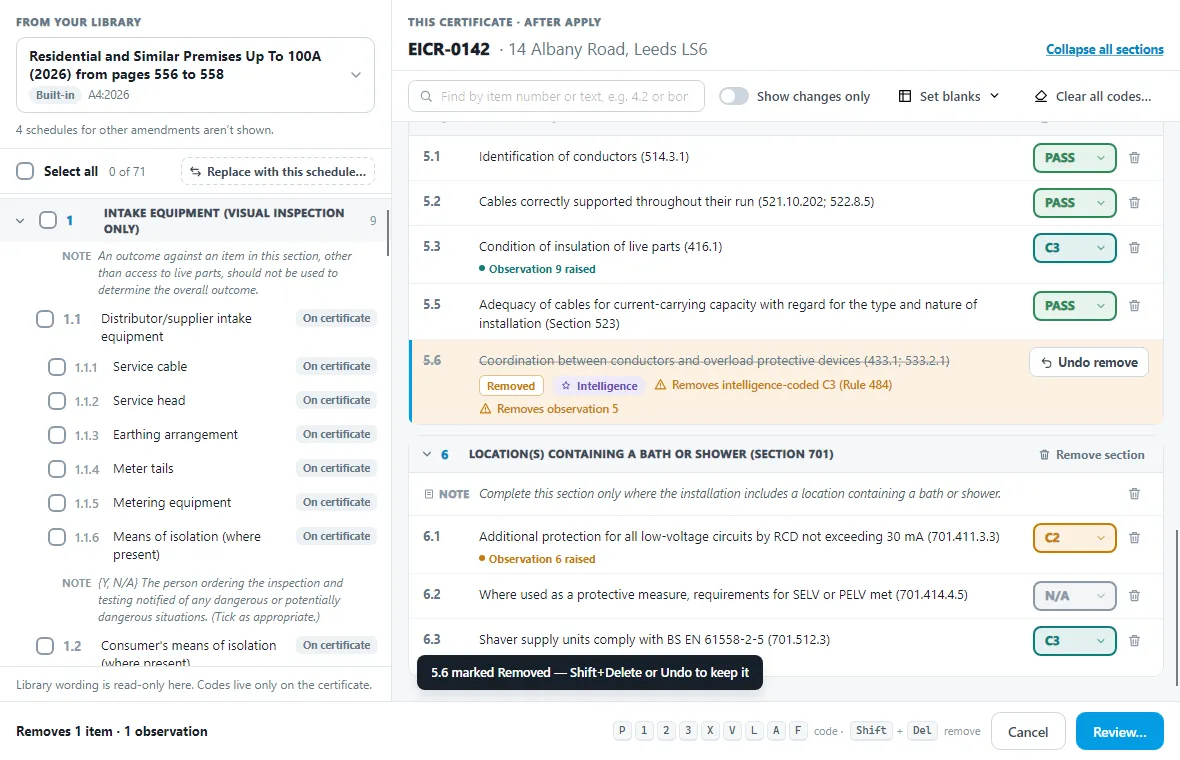Click the P shortcut key for pass code
Image resolution: width=1180 pixels, height=760 pixels.
[x=622, y=731]
